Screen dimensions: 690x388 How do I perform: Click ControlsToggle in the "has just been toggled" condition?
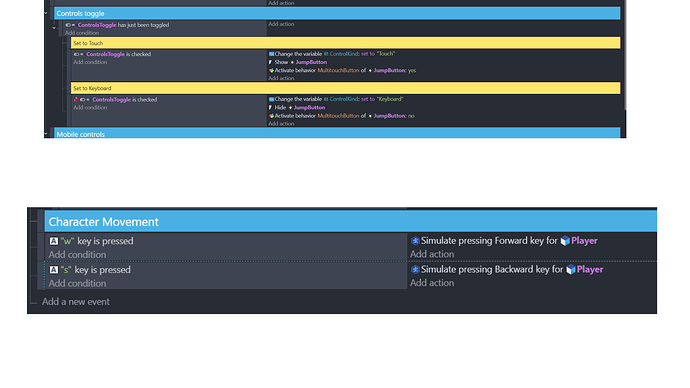pyautogui.click(x=97, y=25)
